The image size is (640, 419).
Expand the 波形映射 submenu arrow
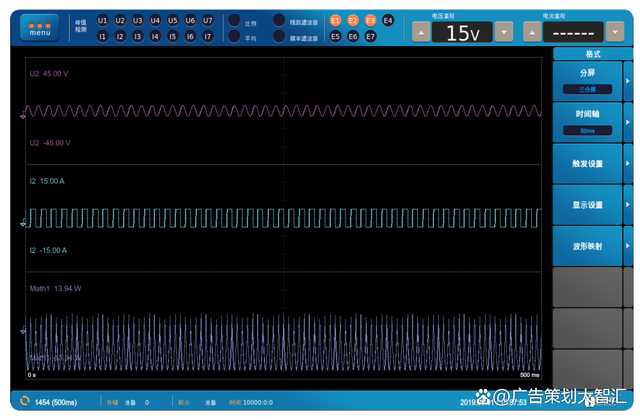coord(628,246)
